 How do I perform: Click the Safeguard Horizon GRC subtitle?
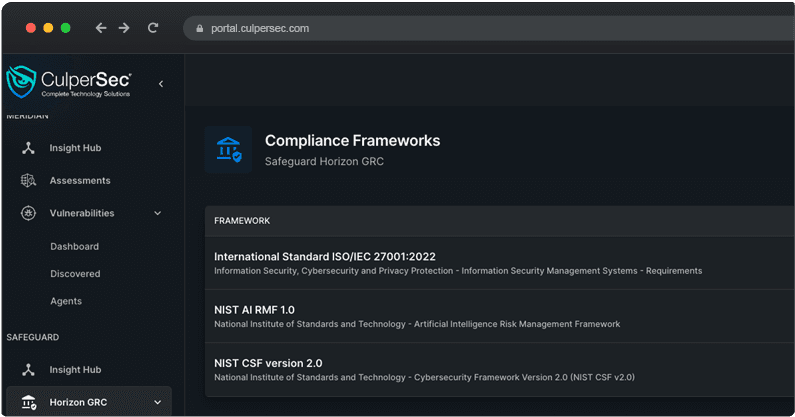coord(324,161)
